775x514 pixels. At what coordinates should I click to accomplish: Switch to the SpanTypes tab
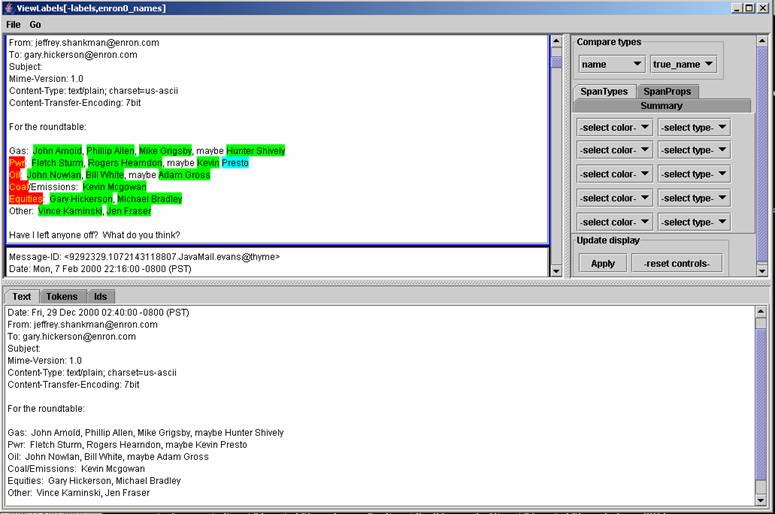pyautogui.click(x=606, y=92)
